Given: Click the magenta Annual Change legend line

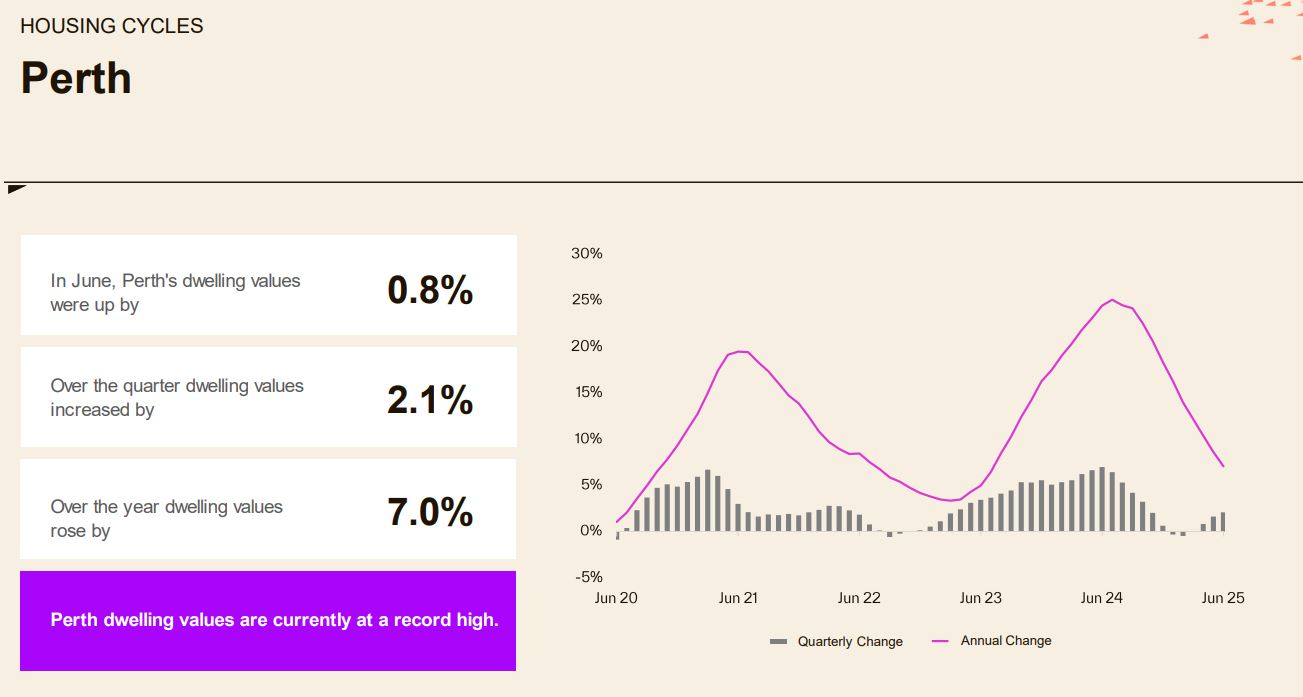Looking at the screenshot, I should click(x=940, y=641).
